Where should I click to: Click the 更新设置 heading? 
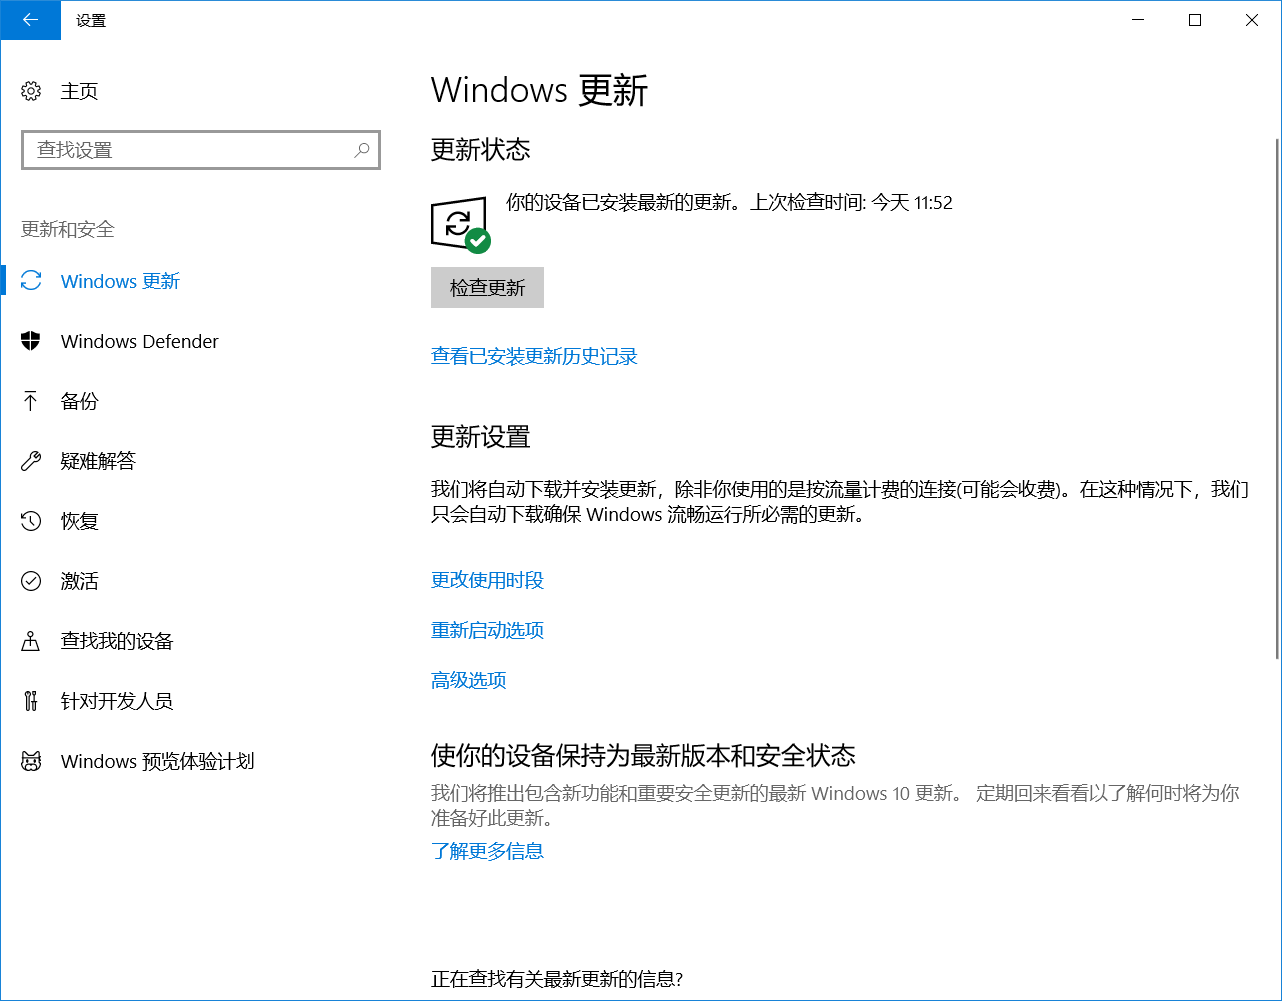480,437
